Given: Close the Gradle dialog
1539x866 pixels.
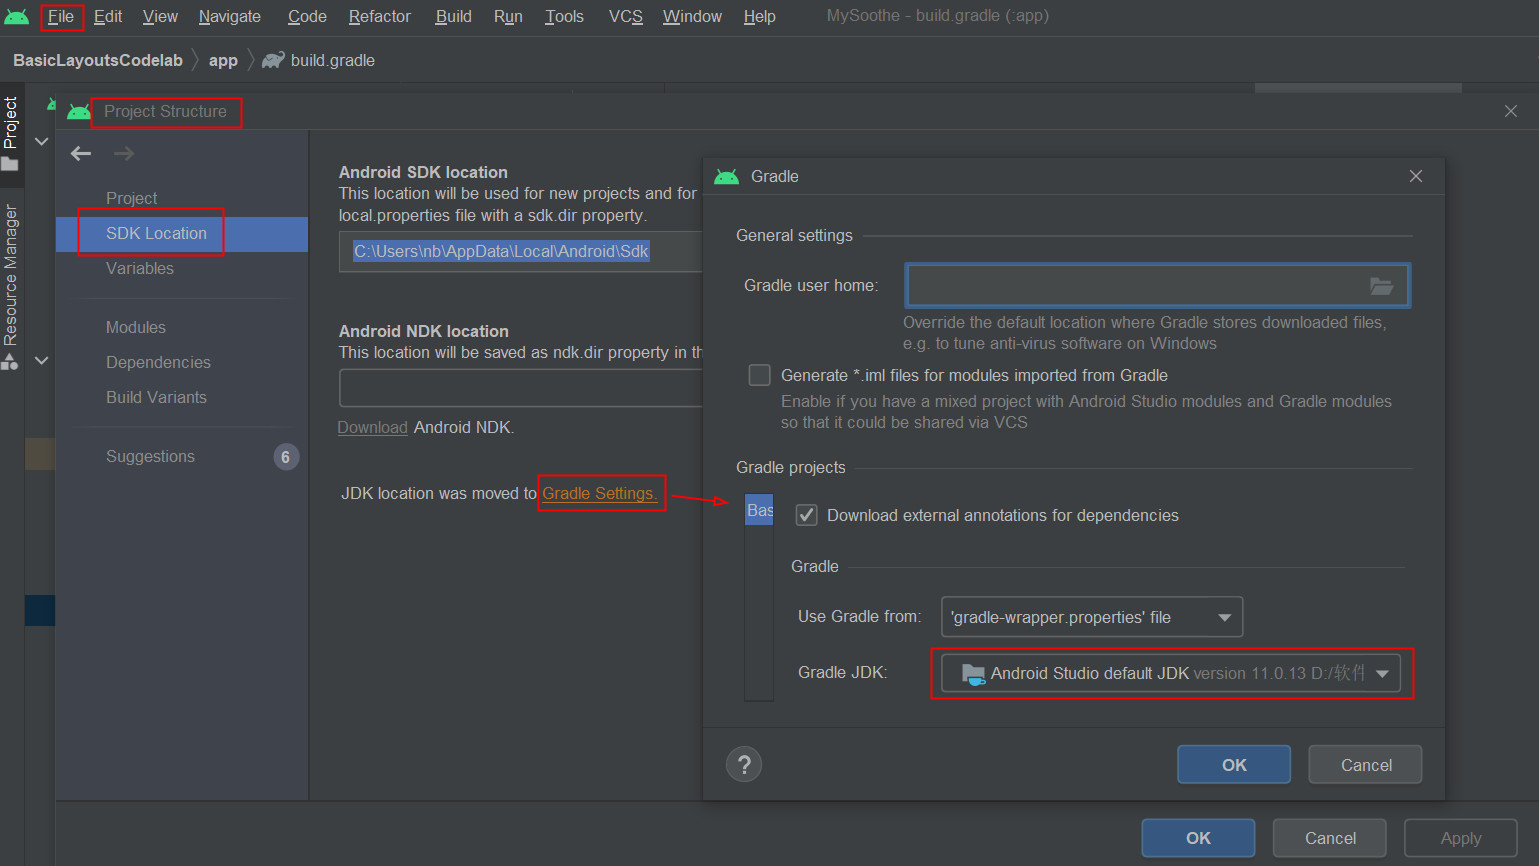Looking at the screenshot, I should pos(1416,176).
